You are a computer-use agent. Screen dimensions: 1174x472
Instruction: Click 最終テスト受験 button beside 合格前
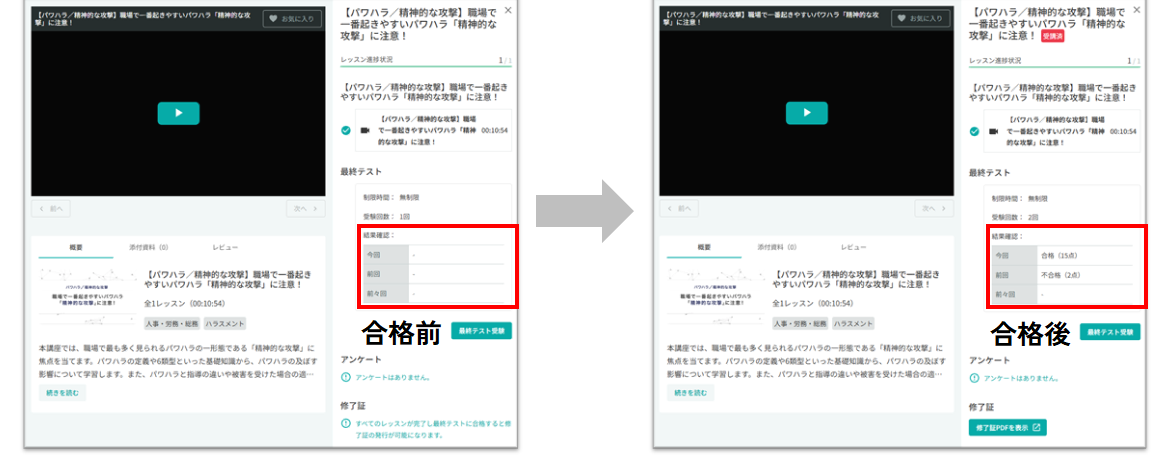pyautogui.click(x=481, y=331)
